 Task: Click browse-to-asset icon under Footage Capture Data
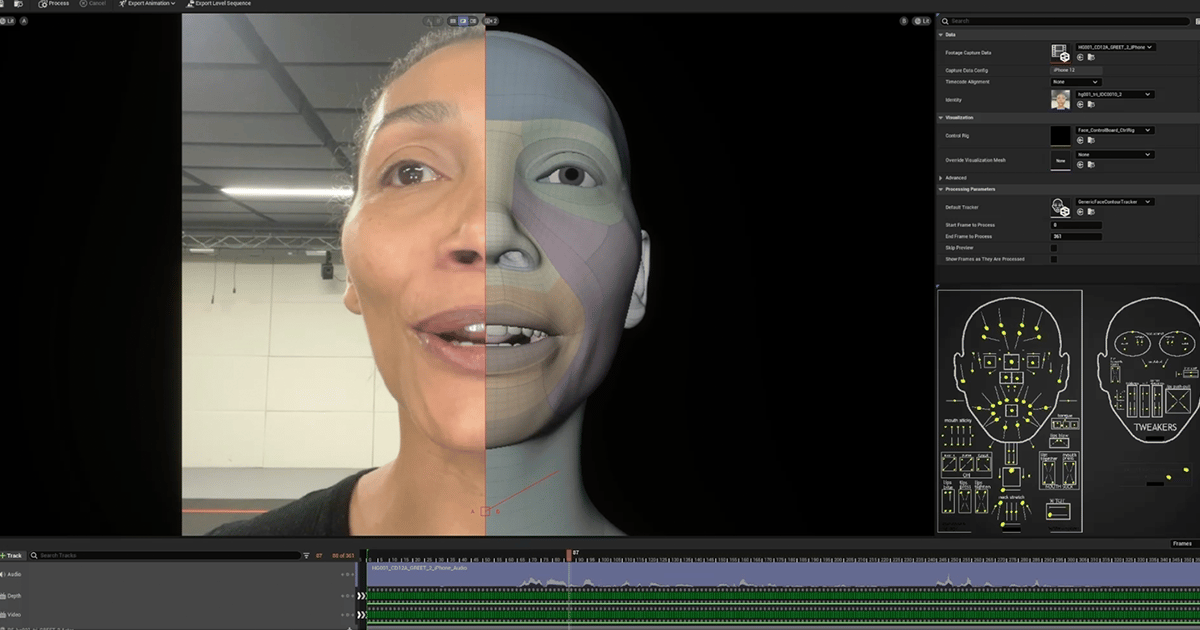pos(1091,58)
